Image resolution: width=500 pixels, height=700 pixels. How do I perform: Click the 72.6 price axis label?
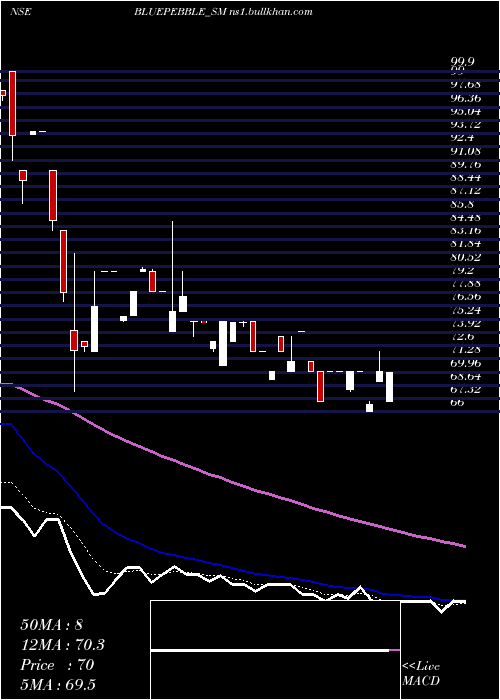point(462,336)
